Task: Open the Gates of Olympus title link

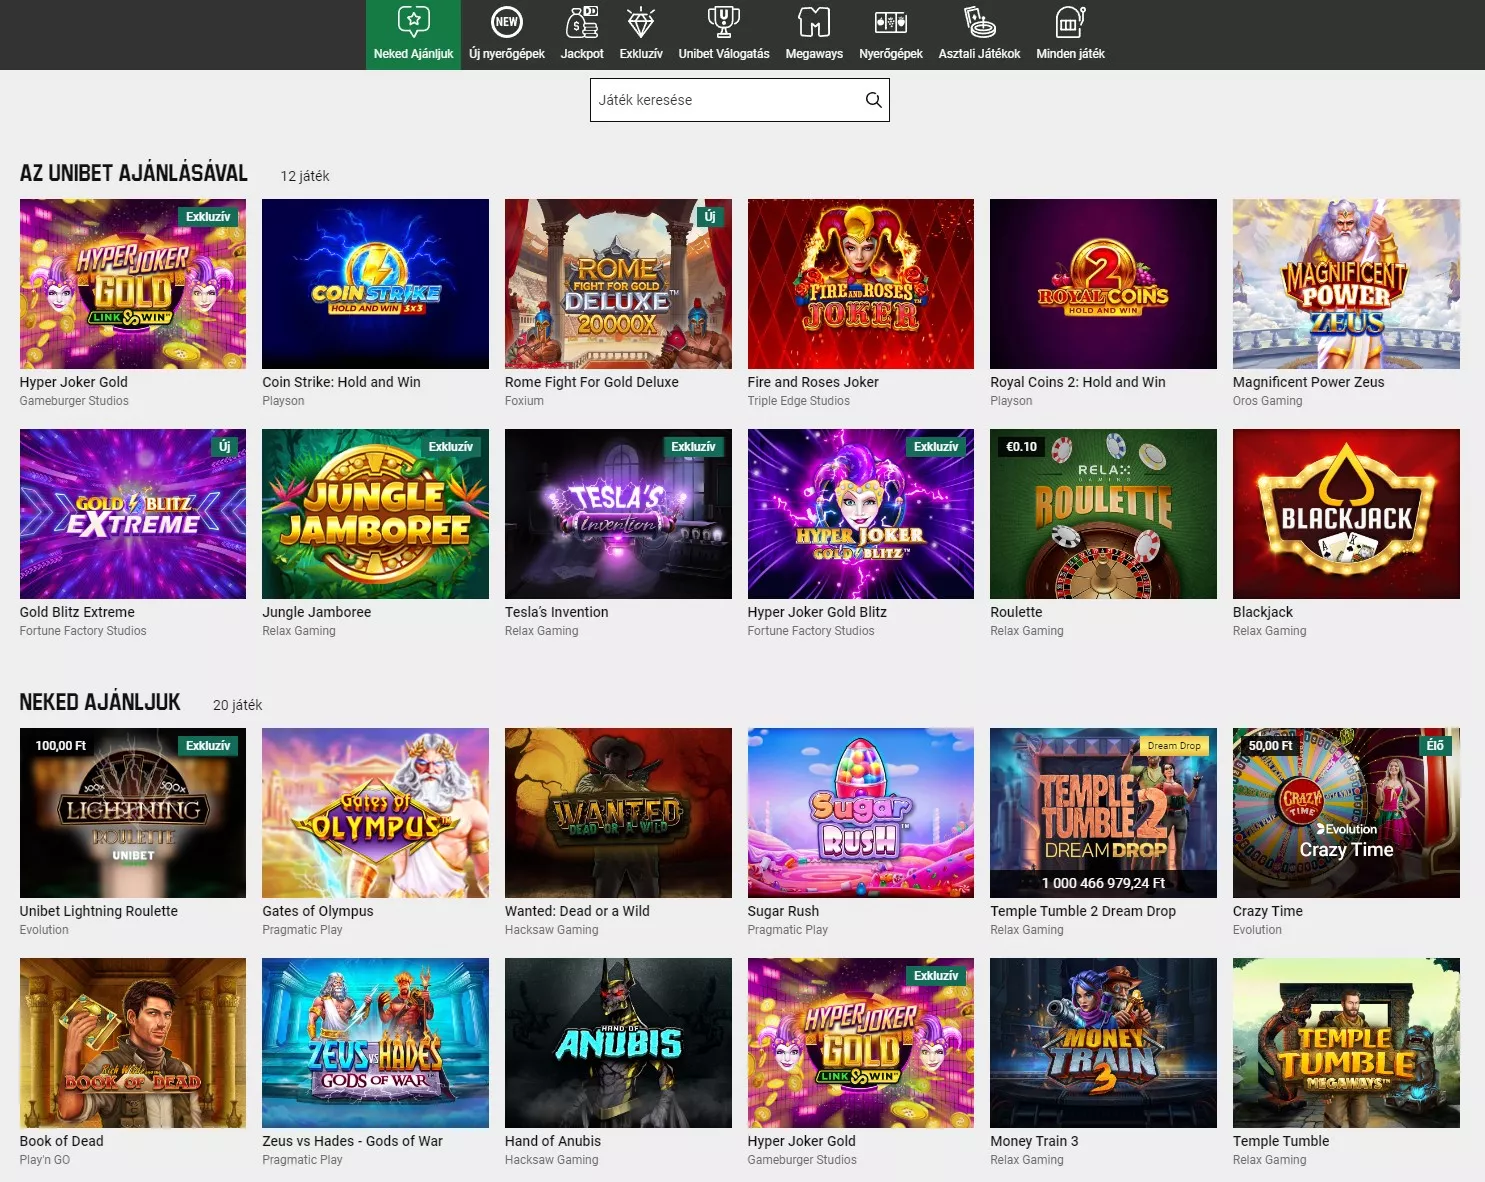Action: (317, 911)
